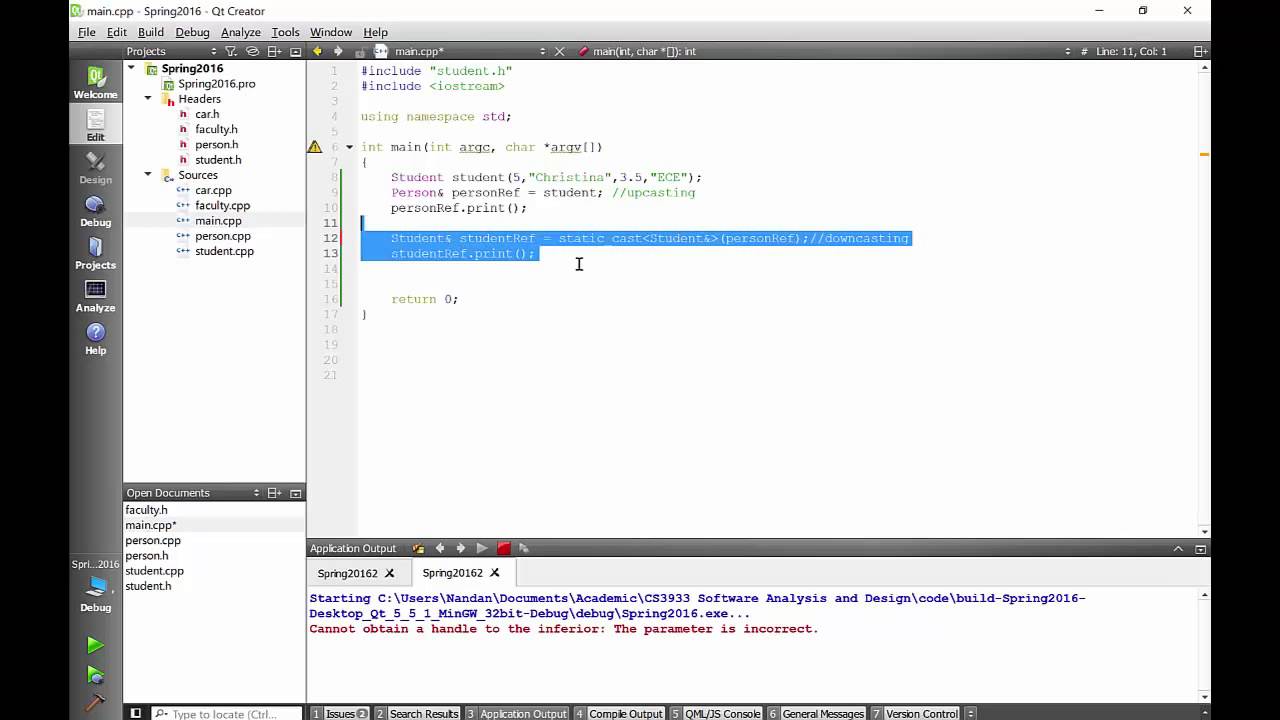
Task: Split the editor view
Action: click(x=1200, y=51)
